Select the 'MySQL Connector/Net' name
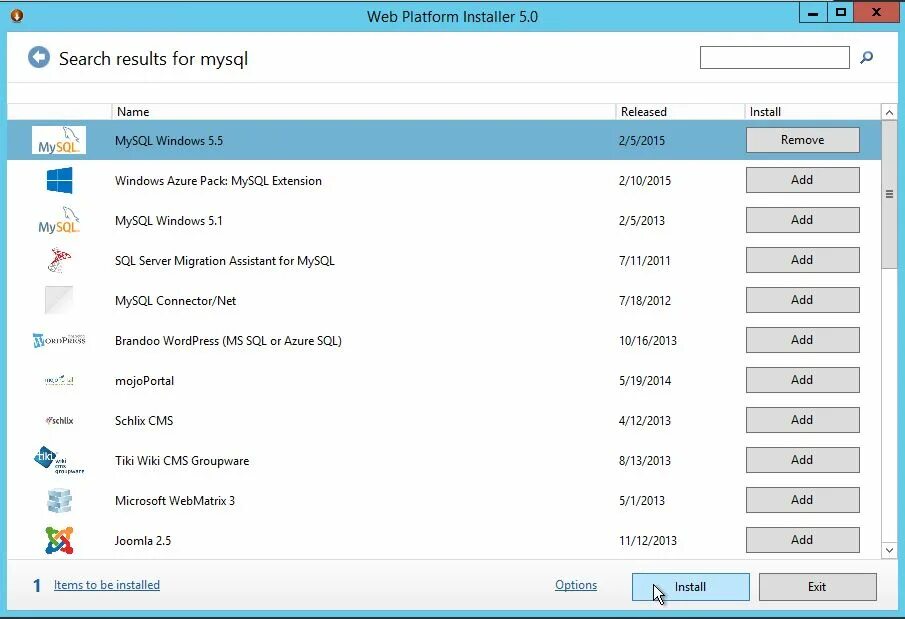The width and height of the screenshot is (905, 619). tap(175, 301)
